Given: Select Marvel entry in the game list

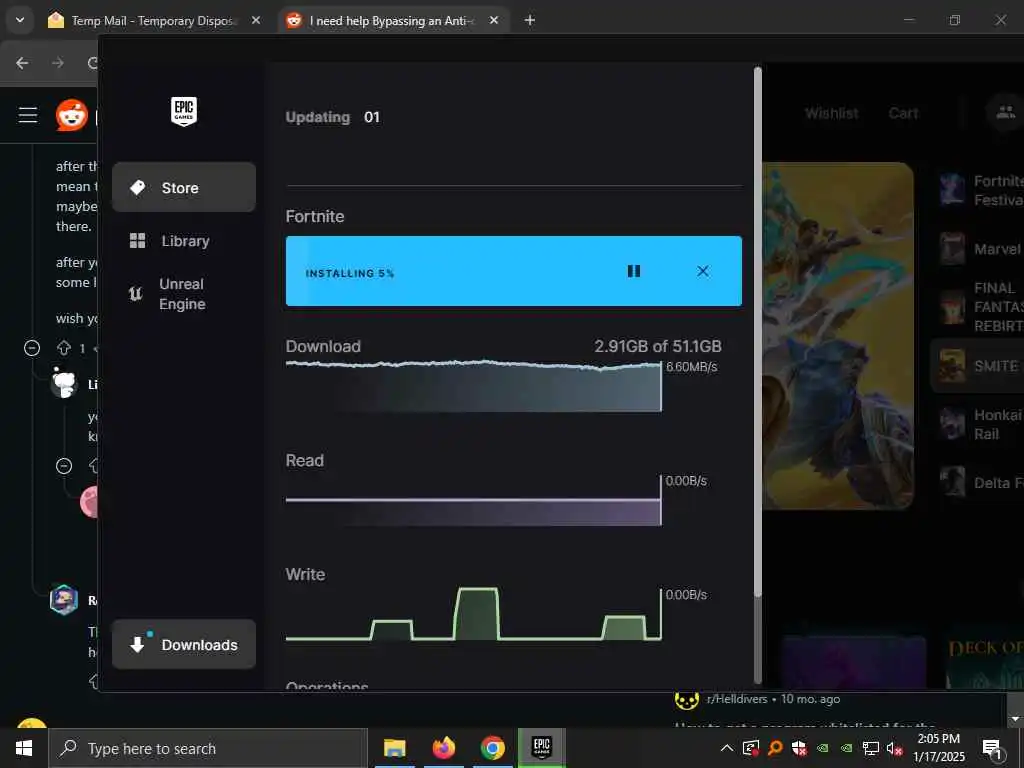Looking at the screenshot, I should (979, 249).
